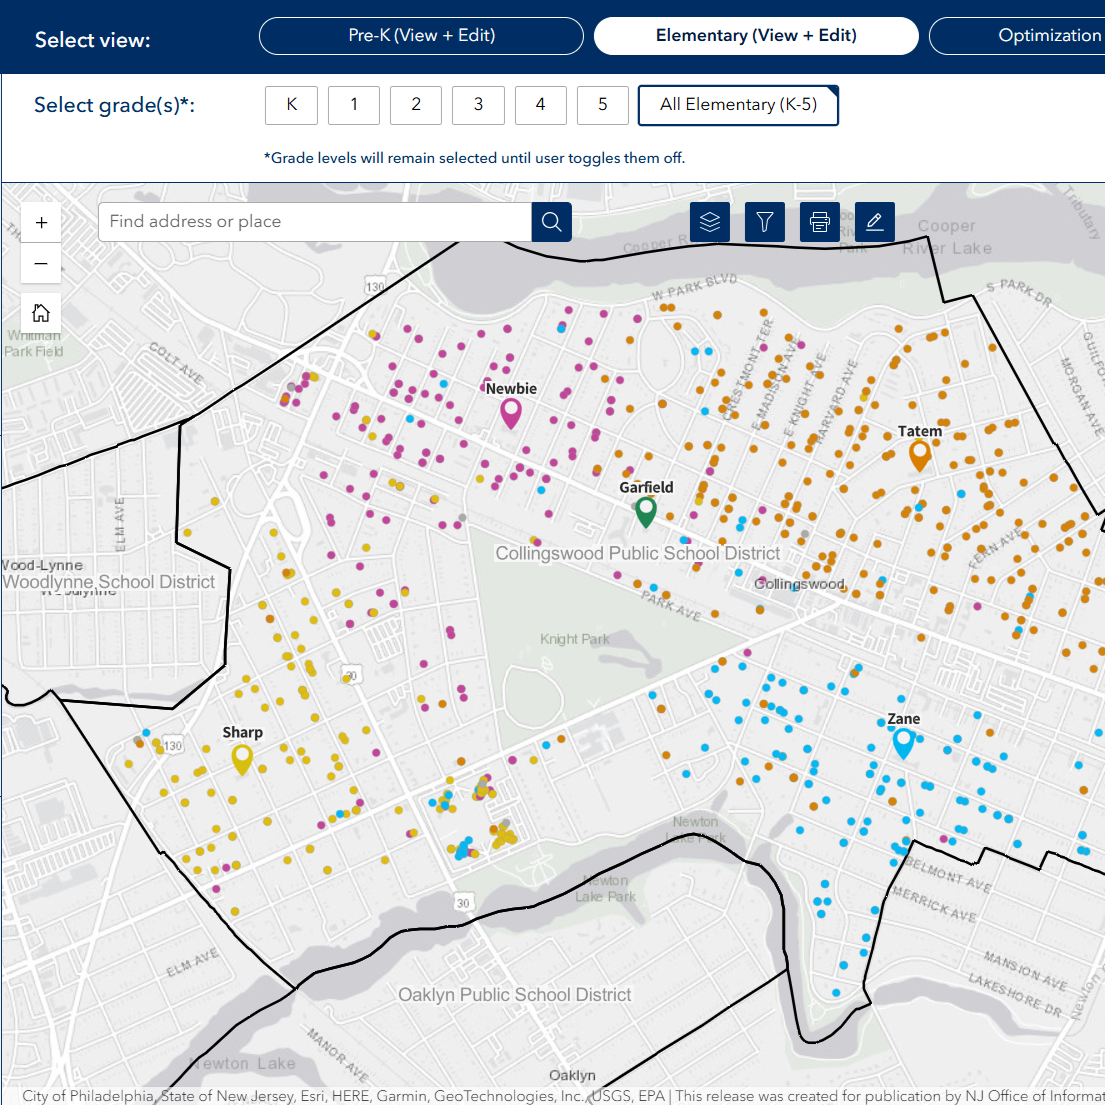The image size is (1105, 1105).
Task: Toggle grade K filter
Action: [x=291, y=105]
